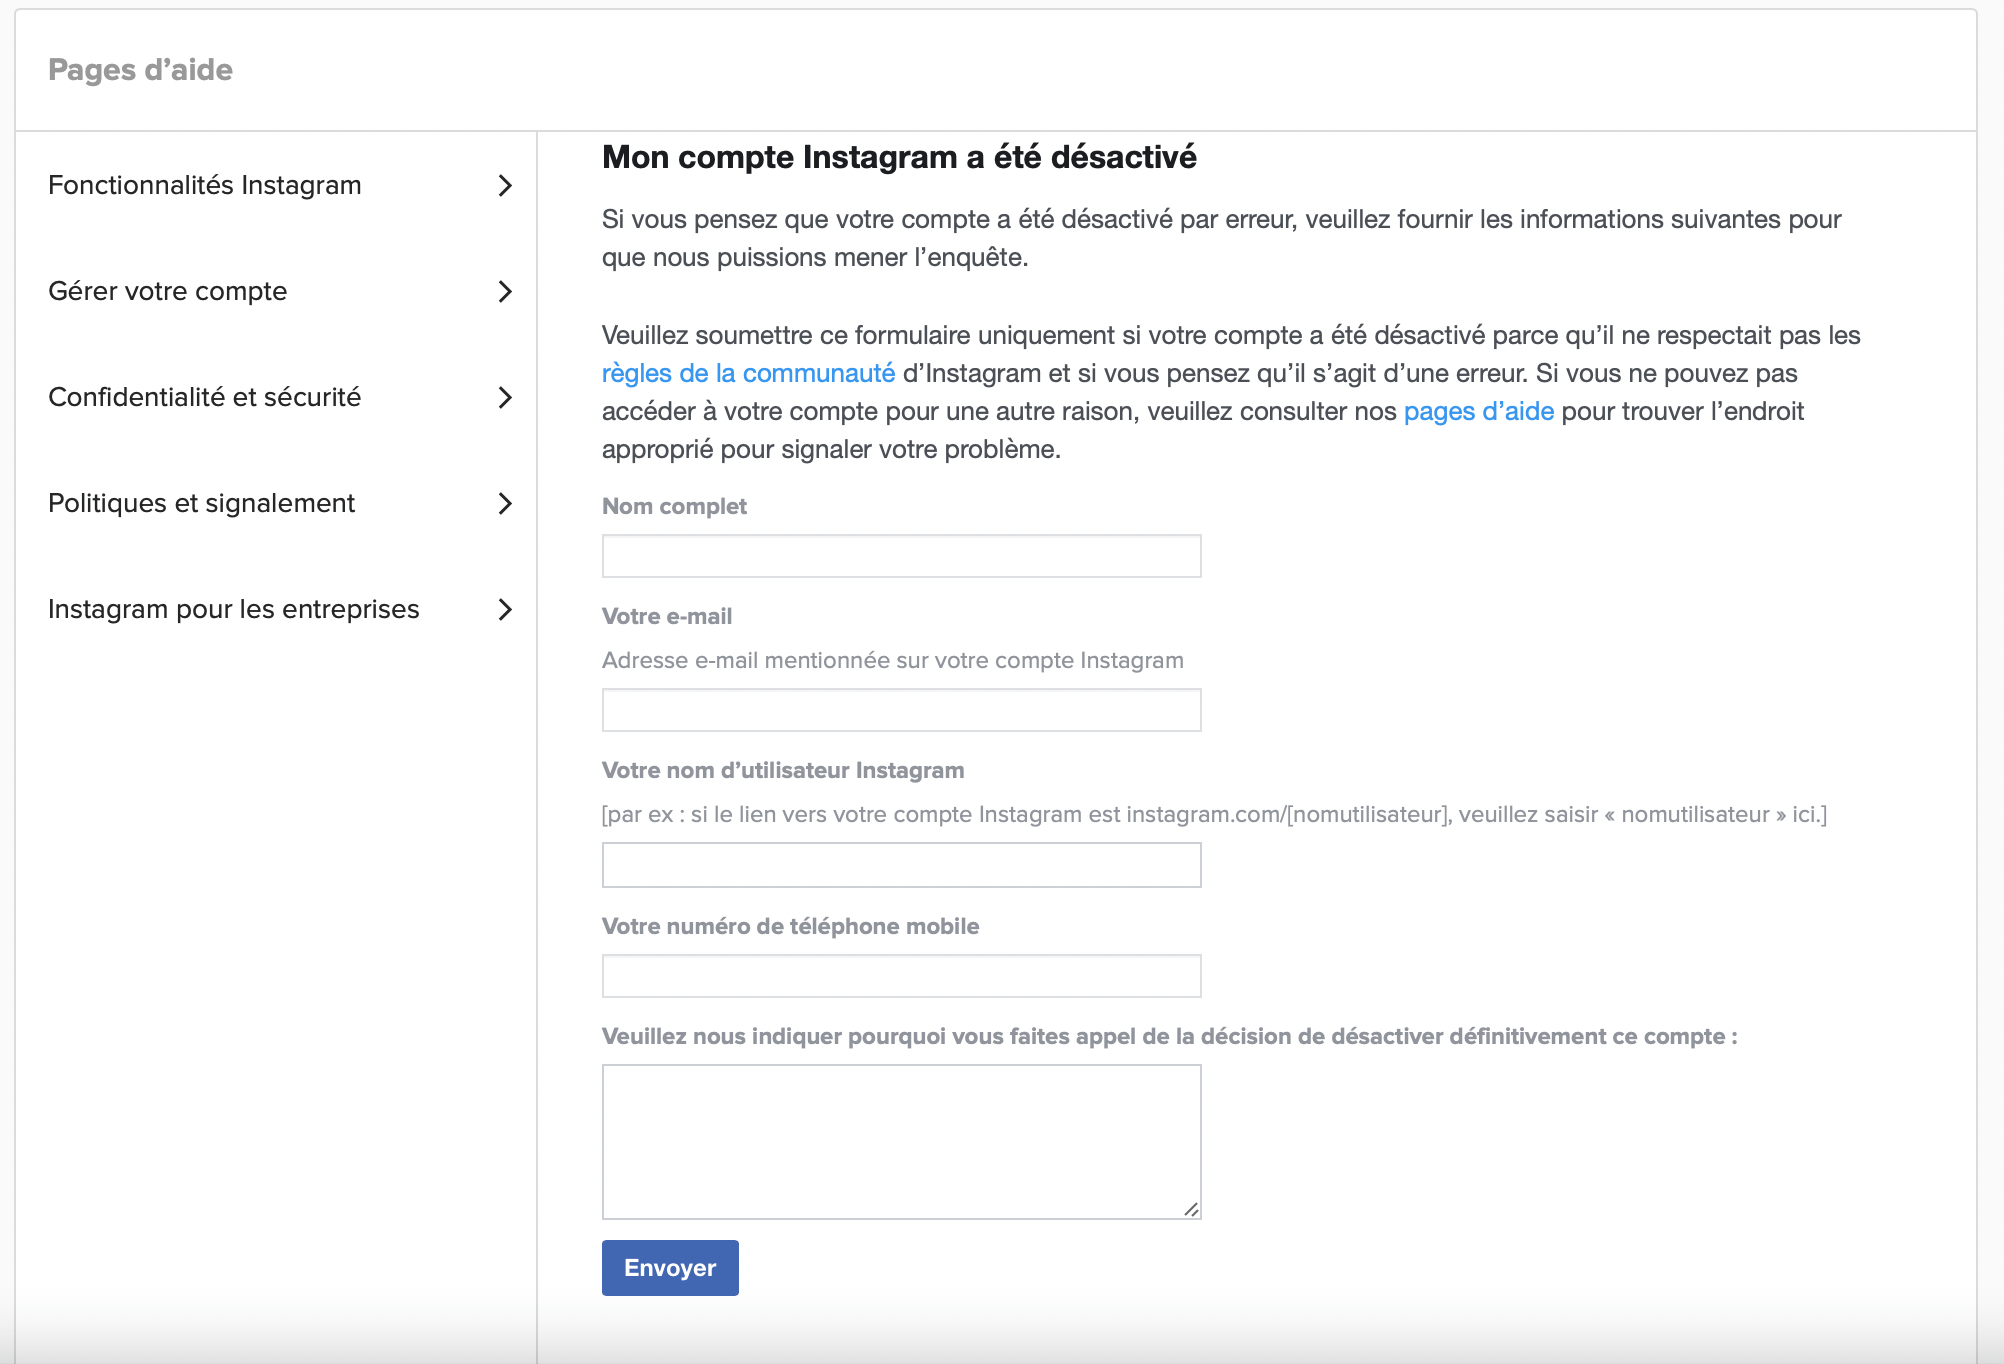Follow the règles de la communauté link
Screen dimensions: 2004x1364
[748, 373]
